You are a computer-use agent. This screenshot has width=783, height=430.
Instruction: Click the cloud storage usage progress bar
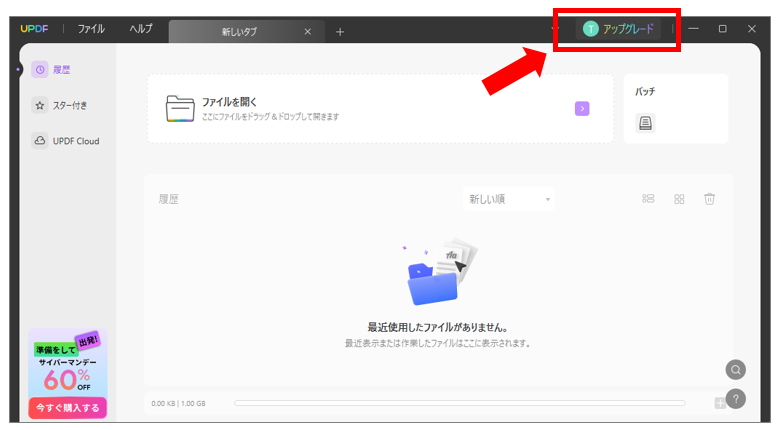coord(459,403)
